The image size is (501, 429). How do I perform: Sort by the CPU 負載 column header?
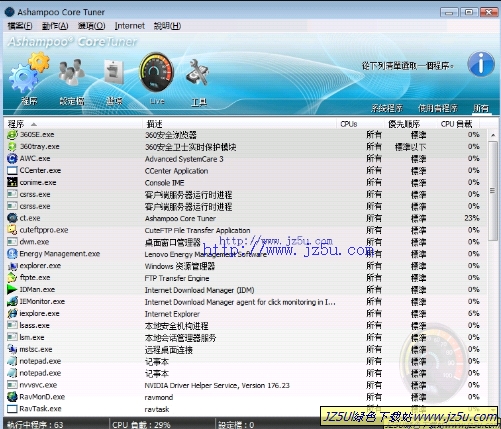coord(458,124)
